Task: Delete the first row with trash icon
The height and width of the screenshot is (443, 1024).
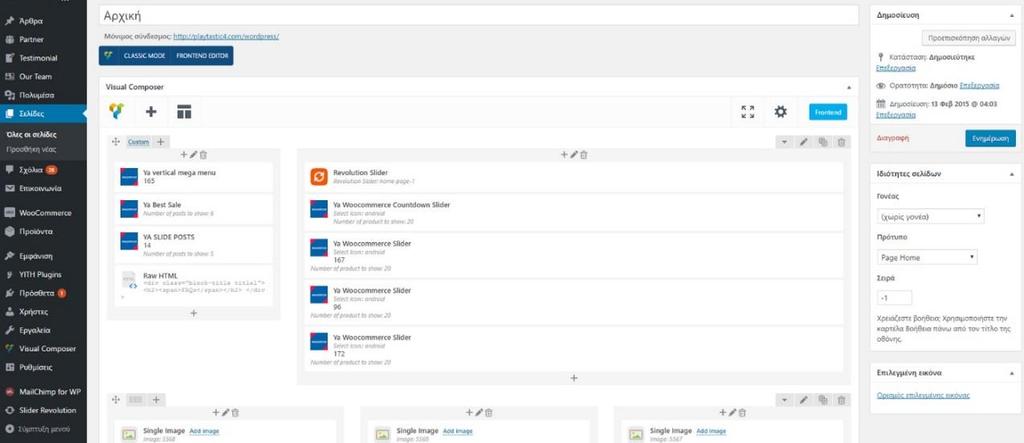Action: pos(842,142)
